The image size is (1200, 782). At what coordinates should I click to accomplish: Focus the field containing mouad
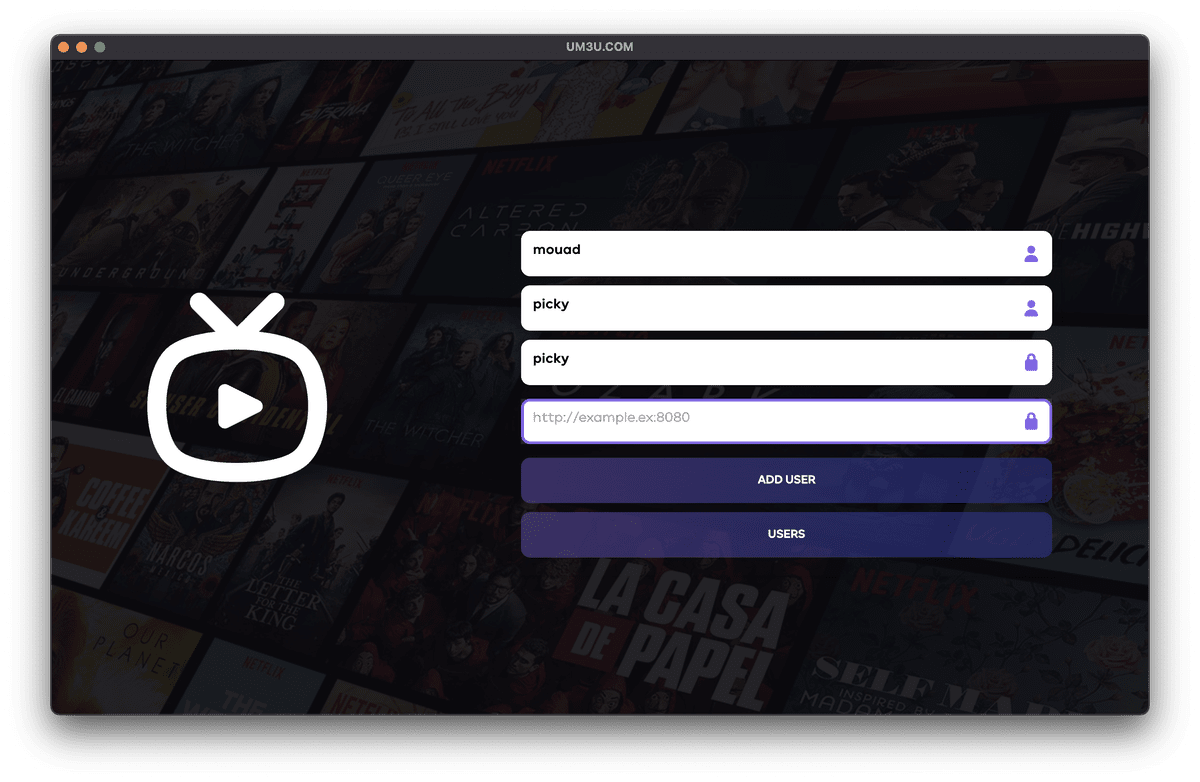(x=786, y=254)
